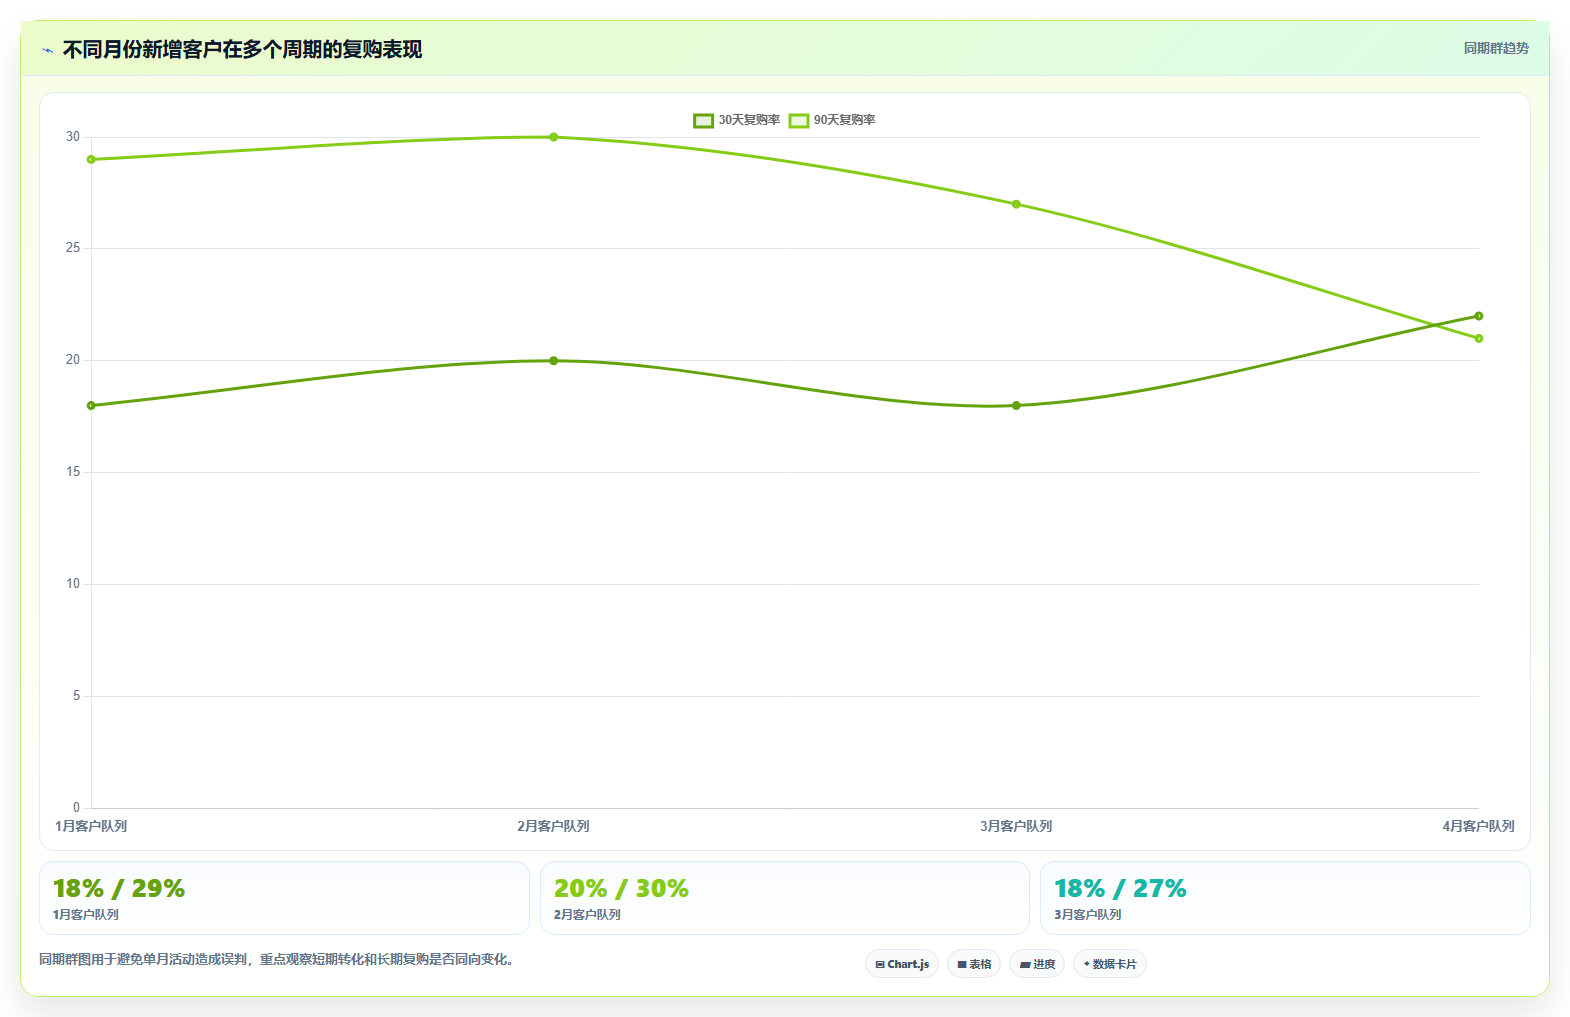Image resolution: width=1570 pixels, height=1017 pixels.
Task: Click the y-axis value 25
Action: 73,248
